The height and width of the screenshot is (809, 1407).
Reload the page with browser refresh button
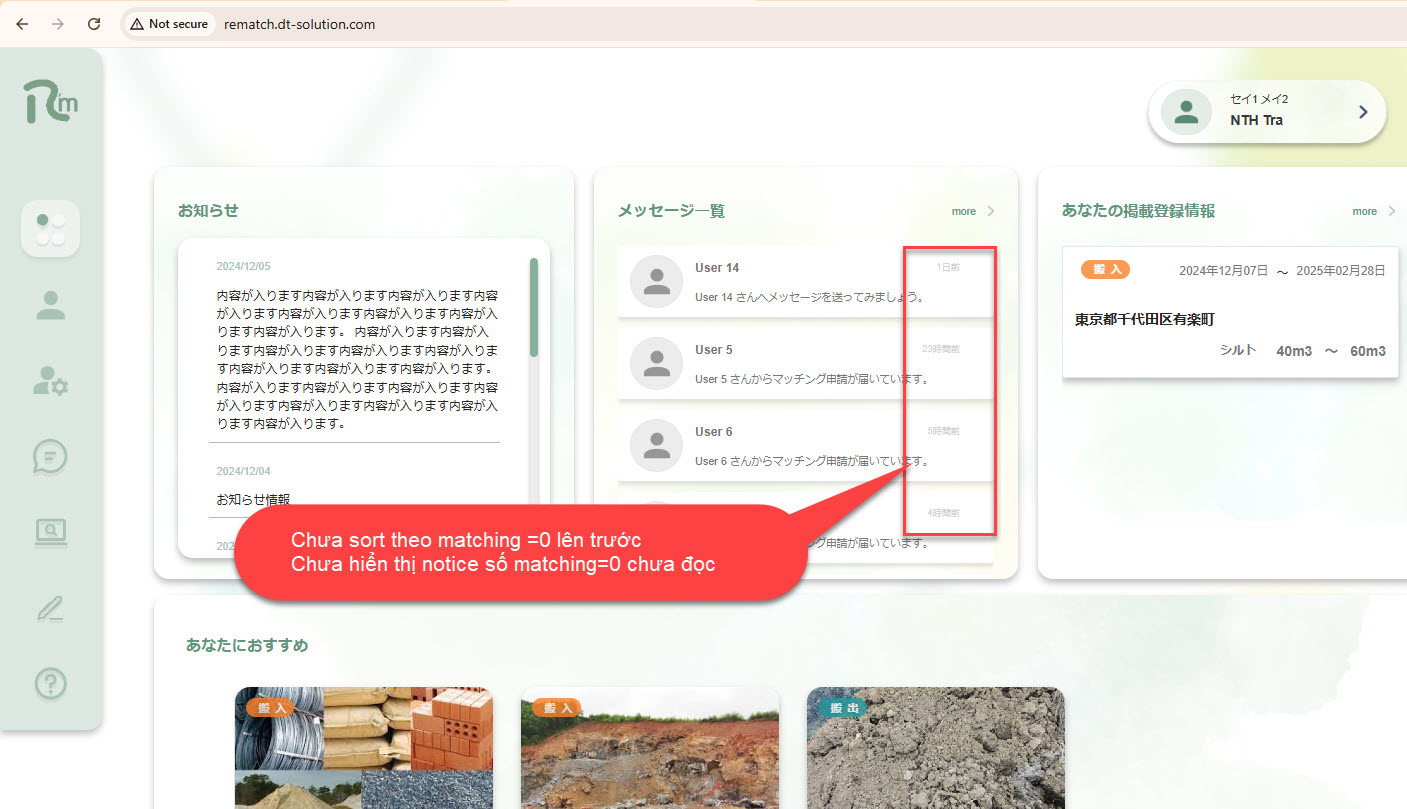pos(94,24)
